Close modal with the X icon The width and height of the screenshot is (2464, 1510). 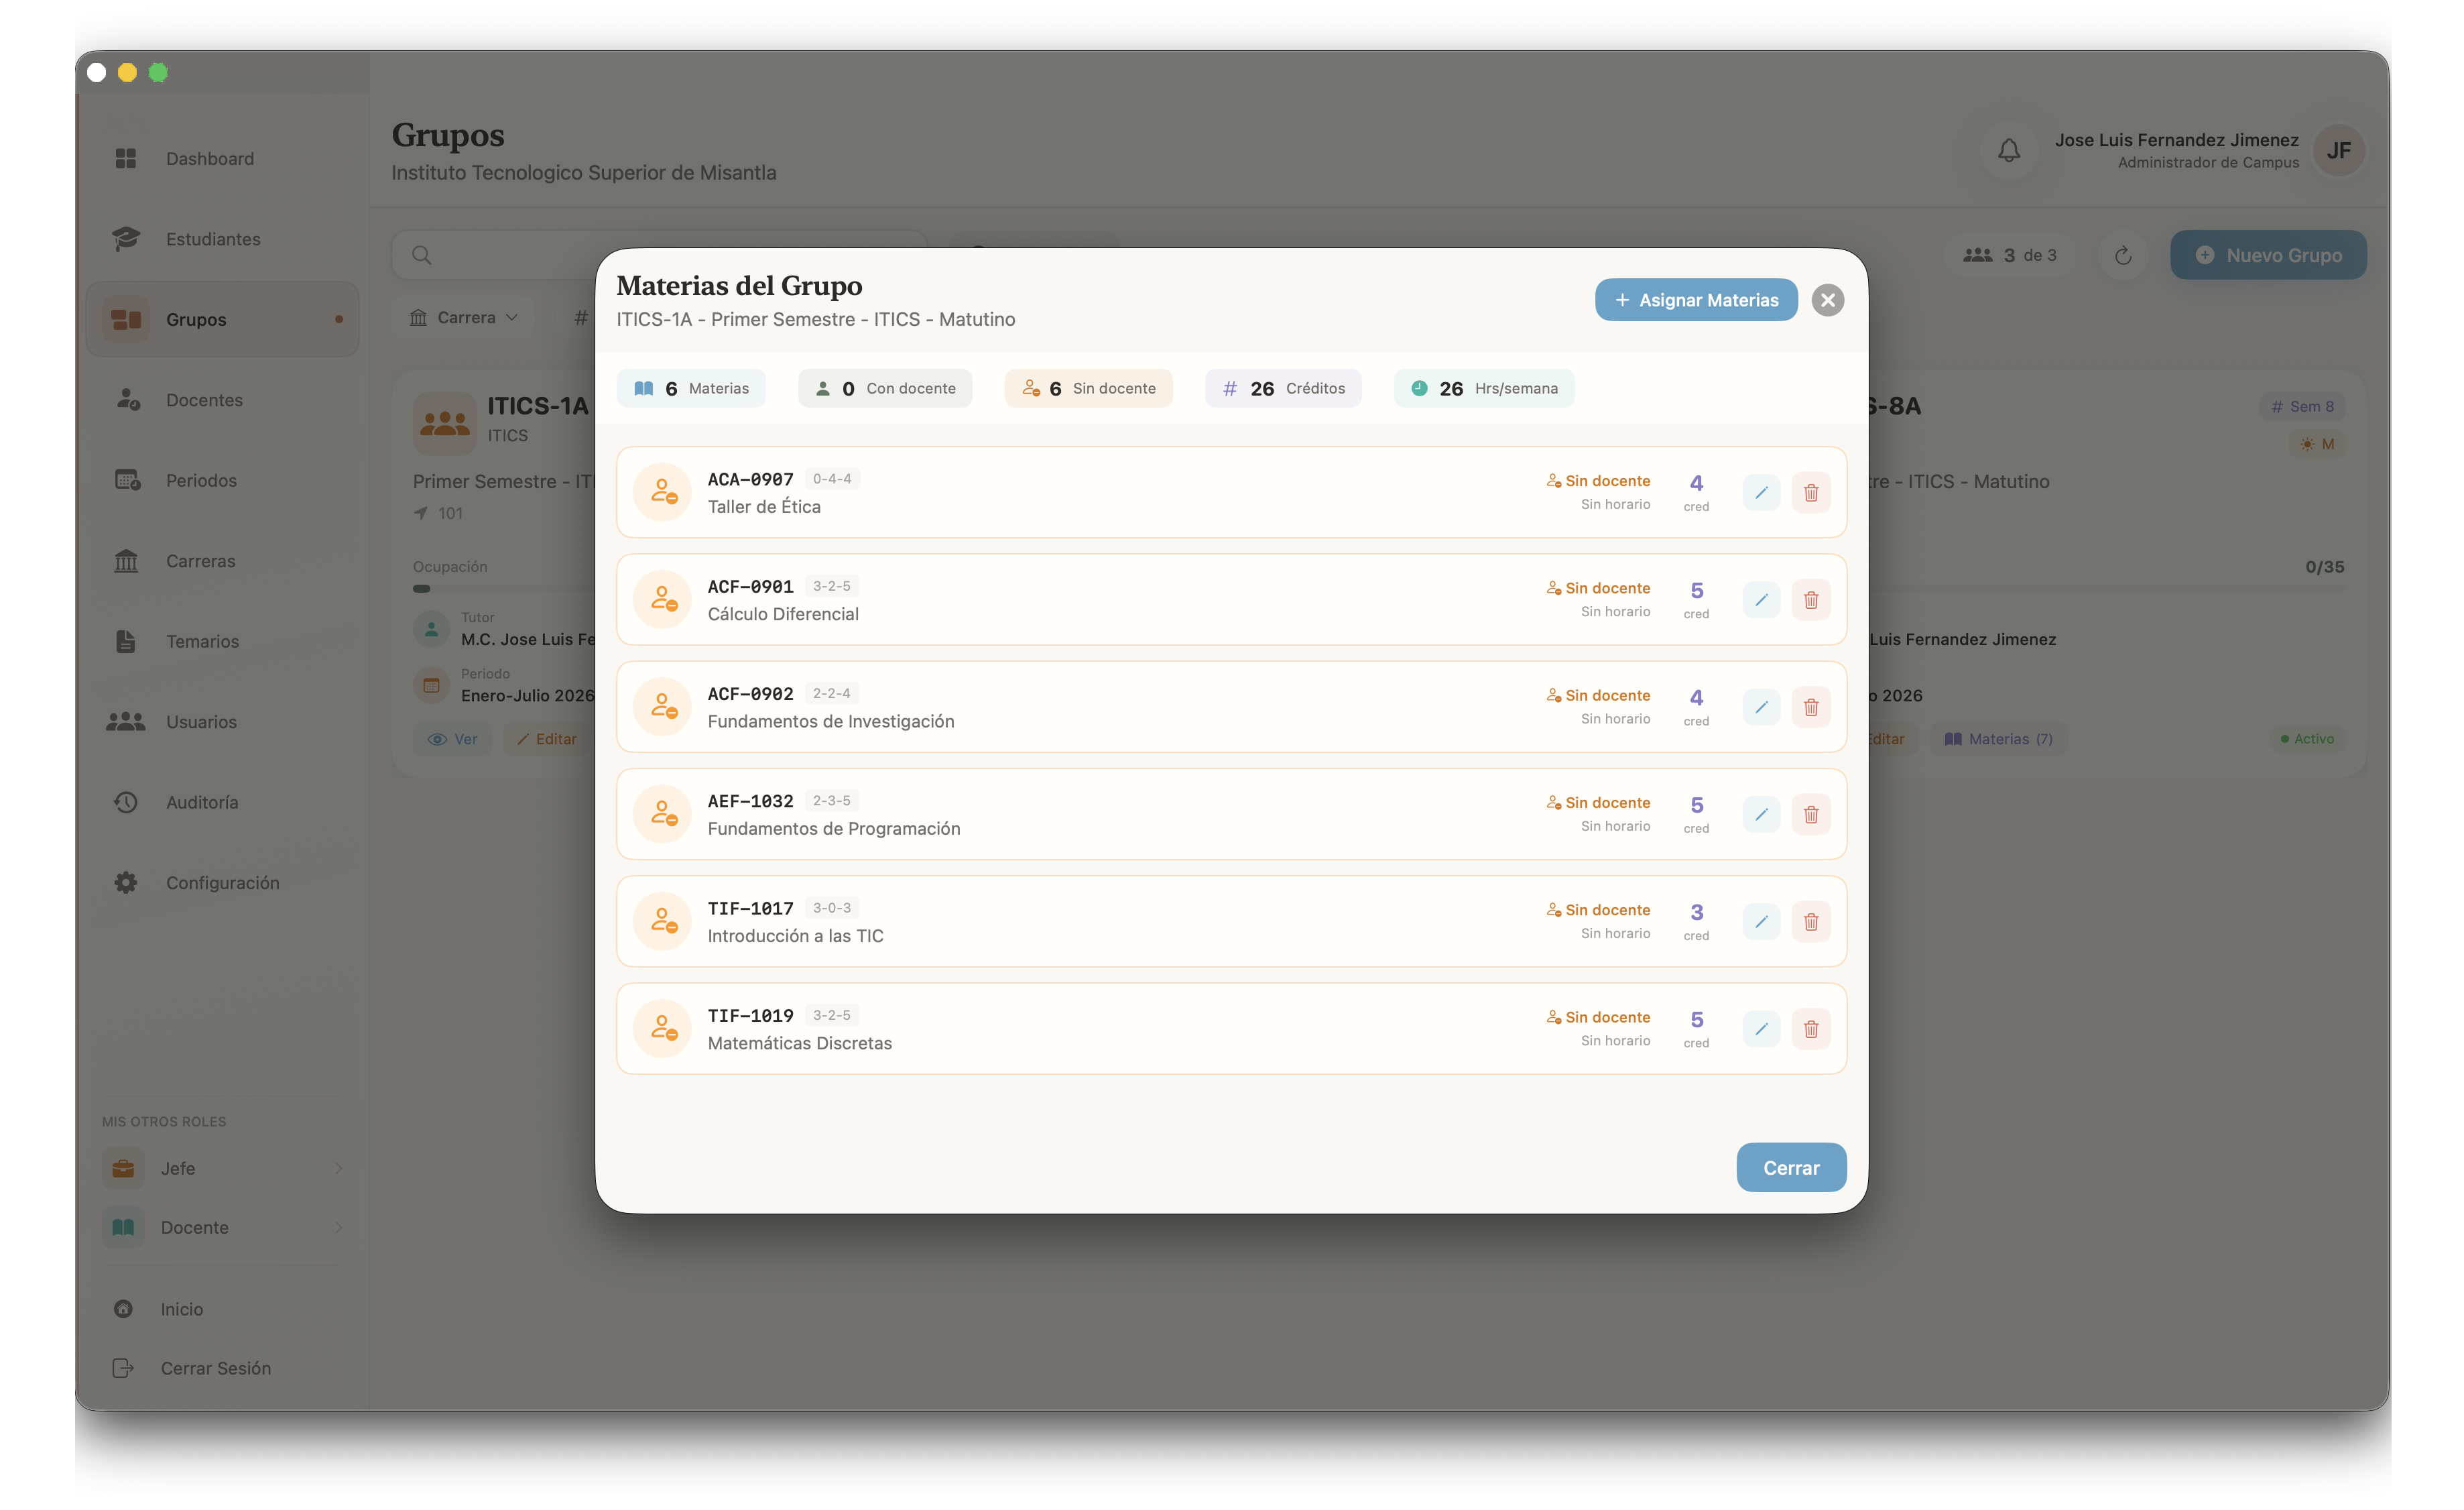click(1827, 300)
